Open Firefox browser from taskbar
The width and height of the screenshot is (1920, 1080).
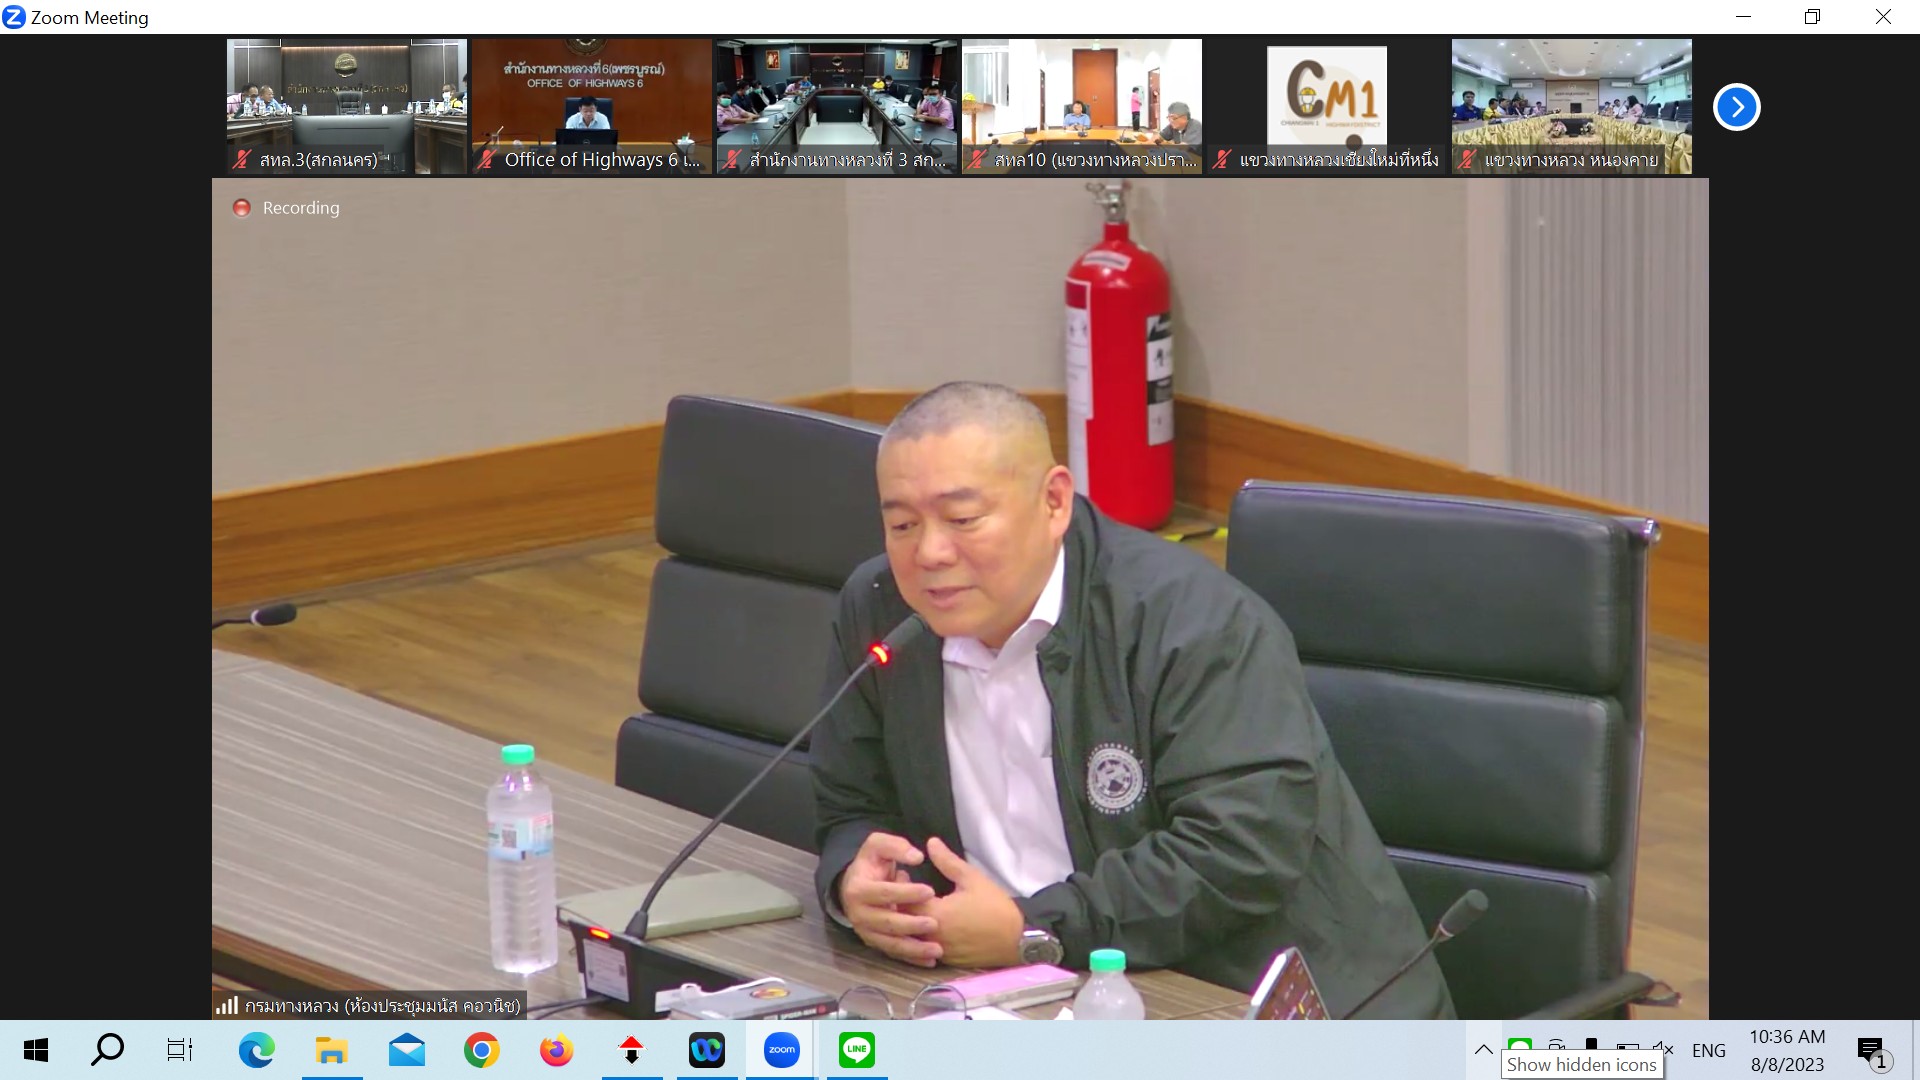pyautogui.click(x=556, y=1050)
